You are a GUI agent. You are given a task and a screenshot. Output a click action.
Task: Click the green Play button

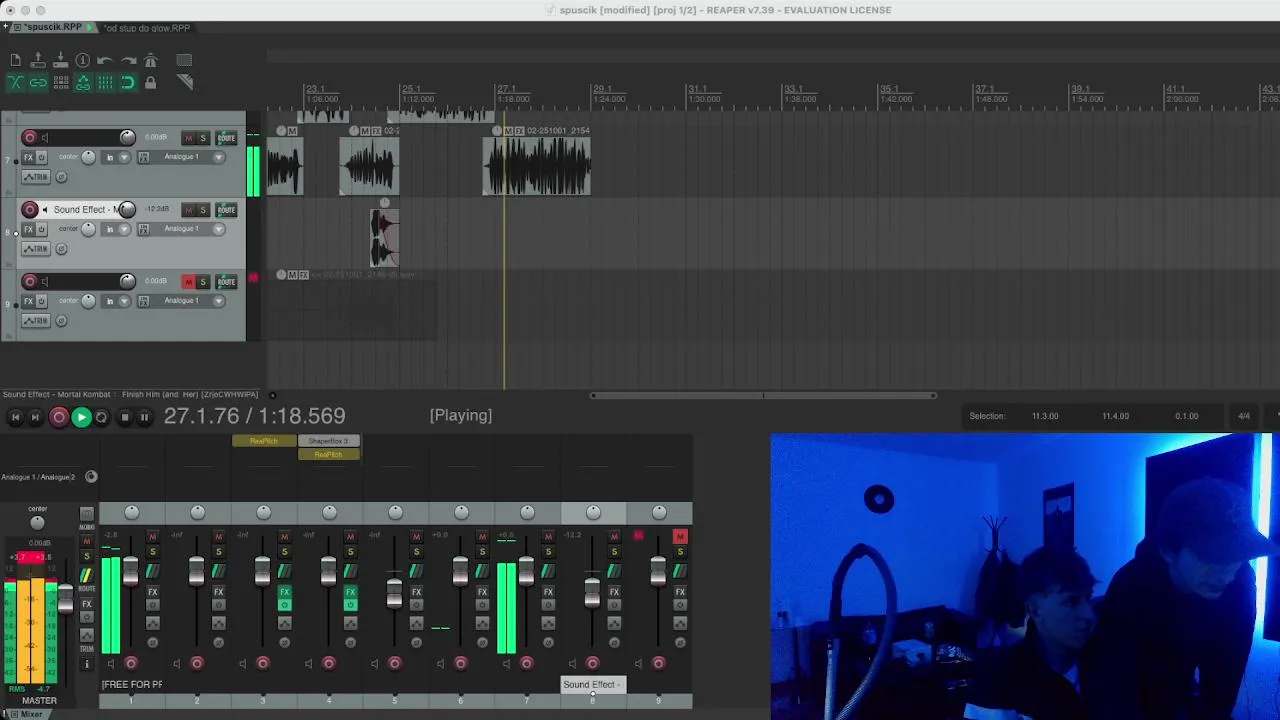coord(81,417)
